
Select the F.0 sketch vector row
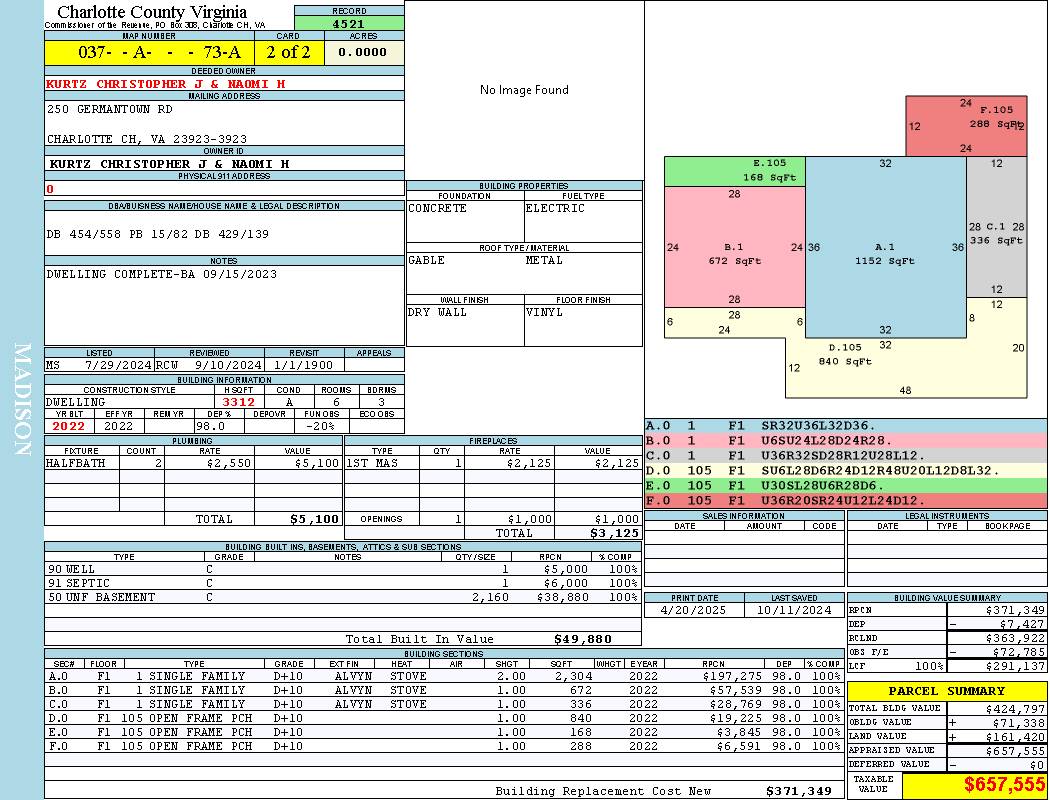(x=846, y=501)
